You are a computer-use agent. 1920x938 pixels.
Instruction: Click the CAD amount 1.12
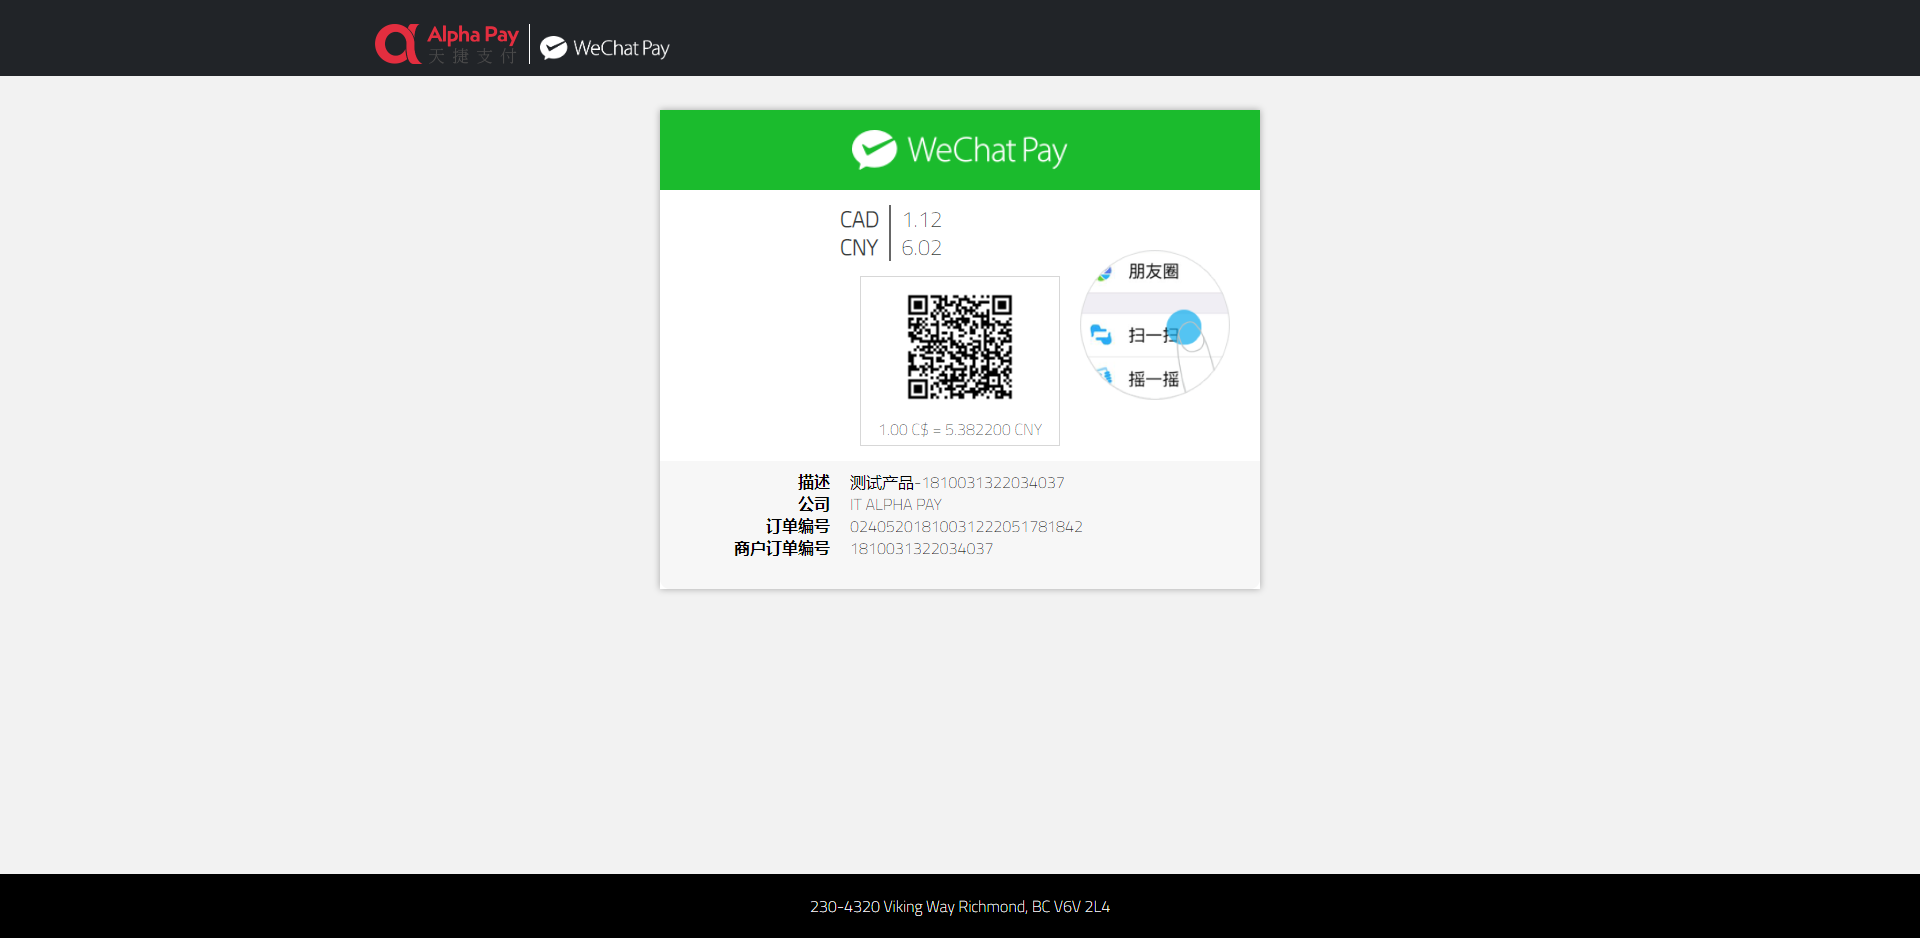coord(922,220)
